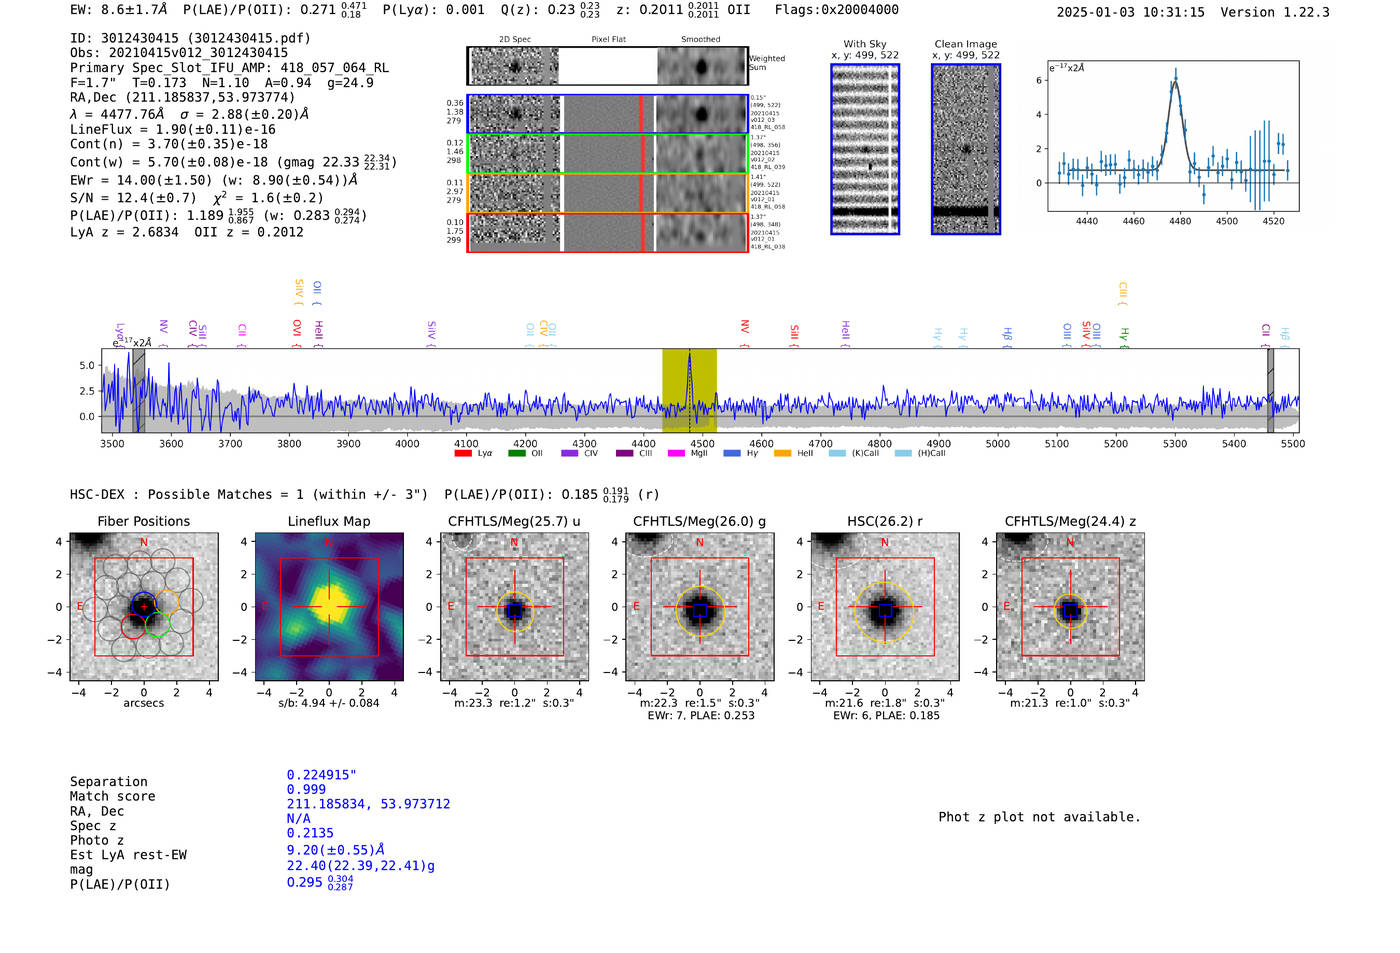
Task: Click the (H)CaII legend swatch
Action: [x=903, y=453]
